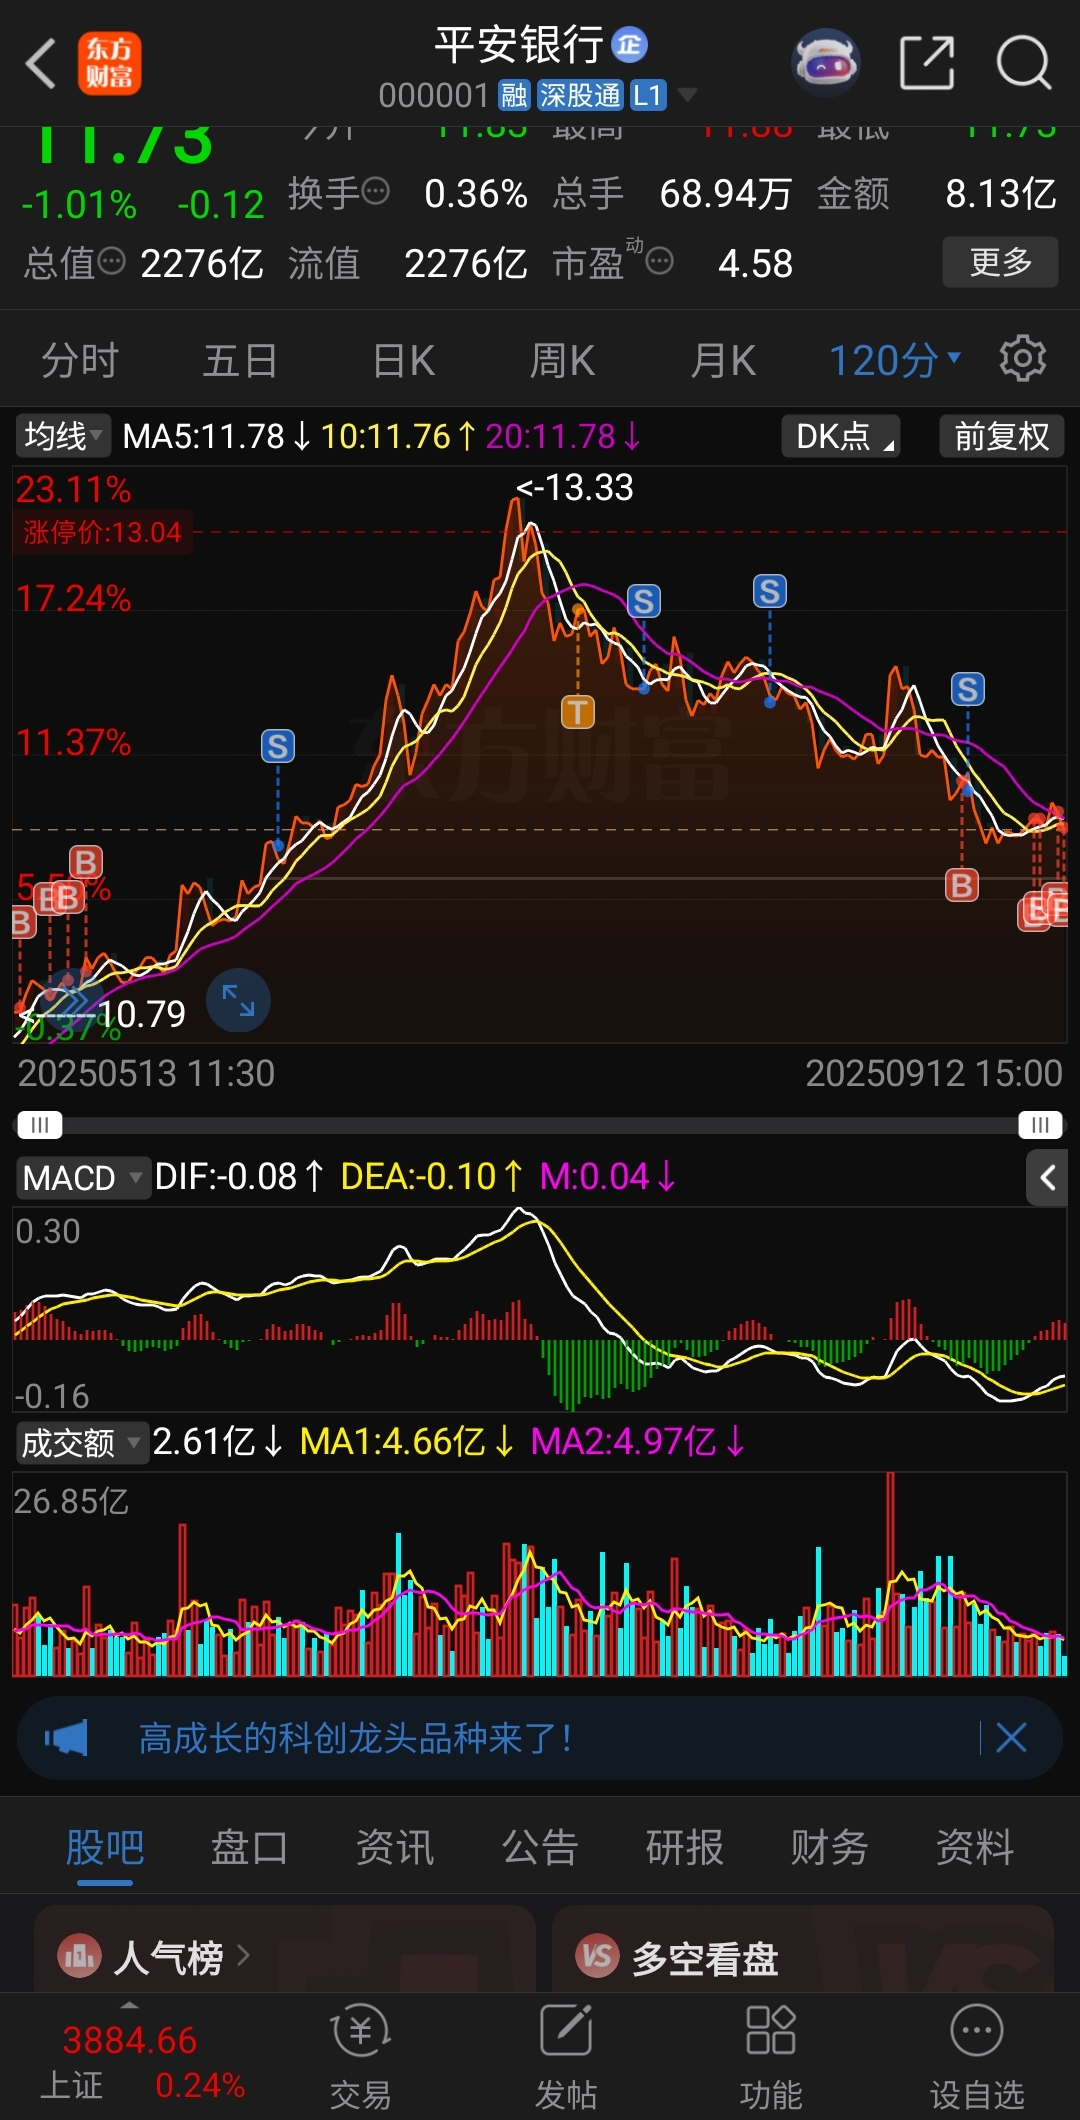Tap the info icon beside 换手
The image size is (1080, 2120).
pos(375,191)
